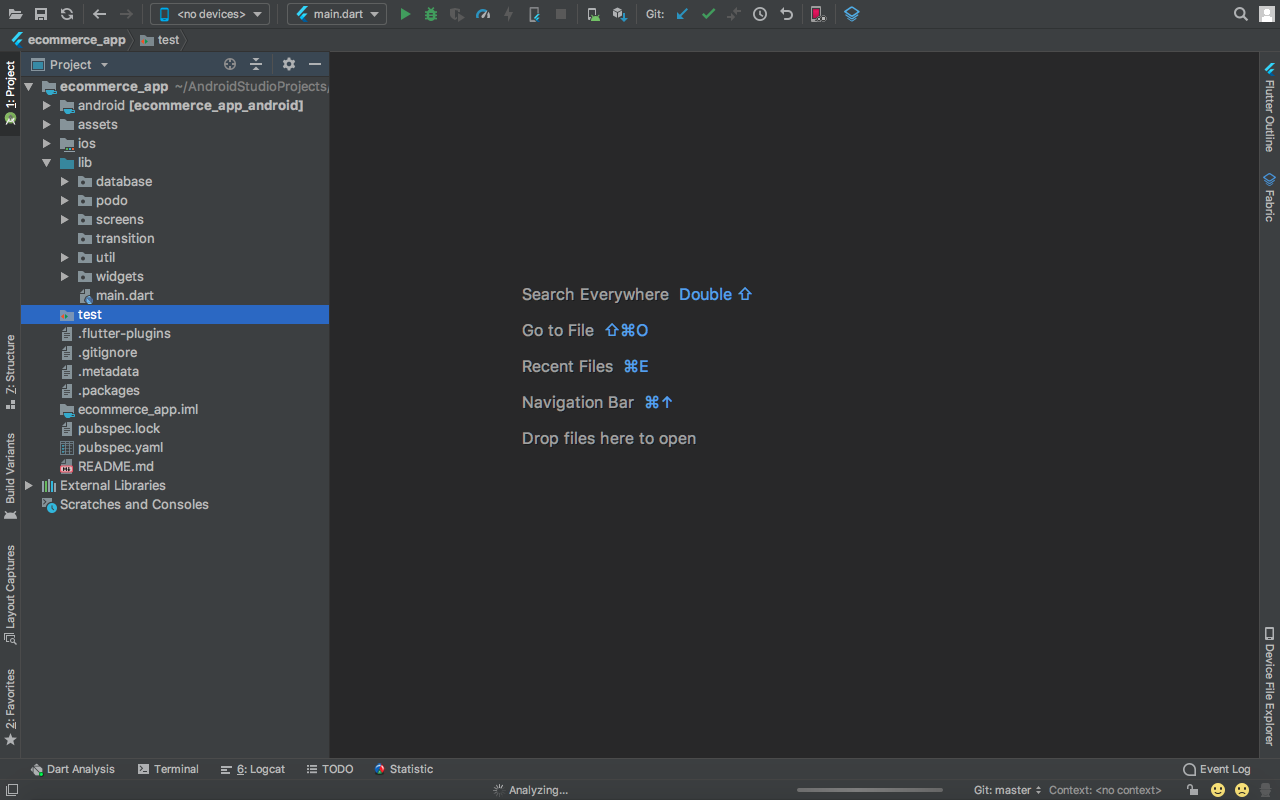Open the Favorites side tab
Image resolution: width=1280 pixels, height=800 pixels.
coord(10,707)
